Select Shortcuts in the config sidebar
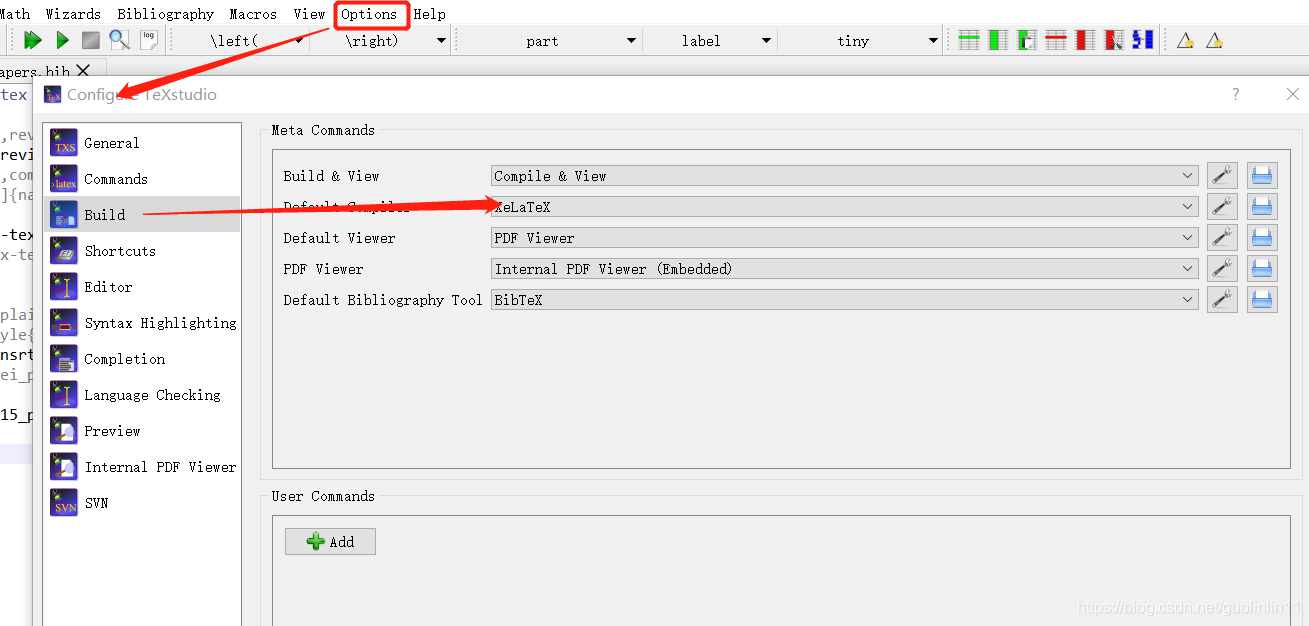 [x=143, y=251]
